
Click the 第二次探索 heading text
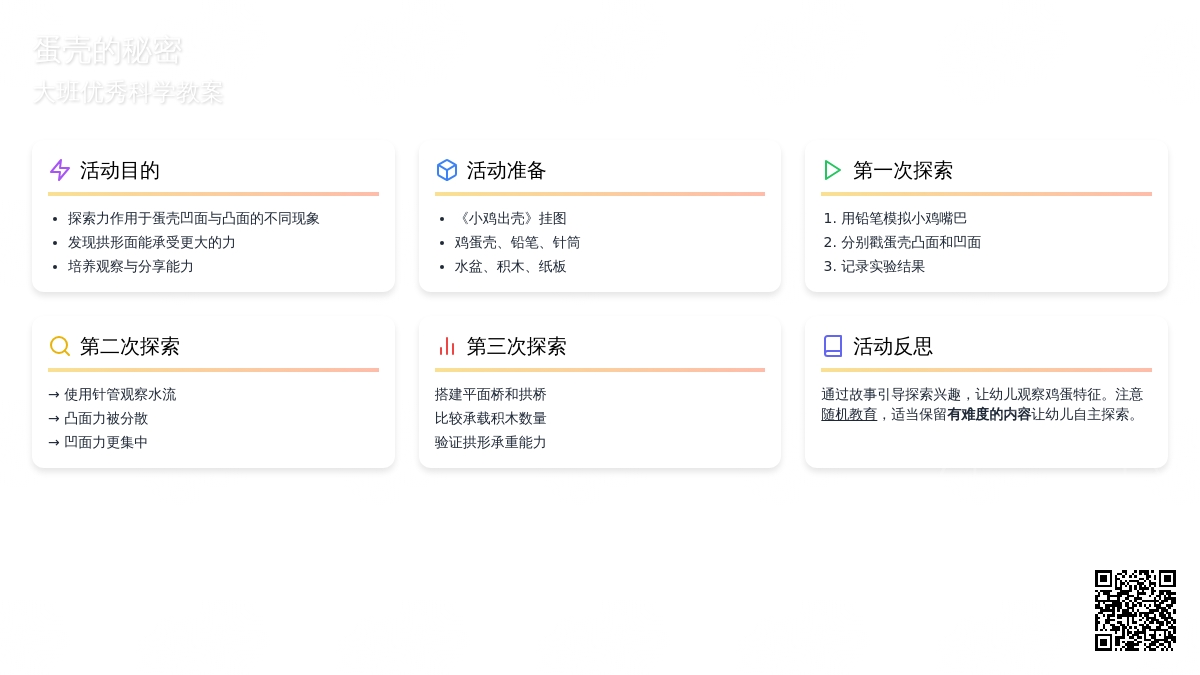pyautogui.click(x=130, y=347)
